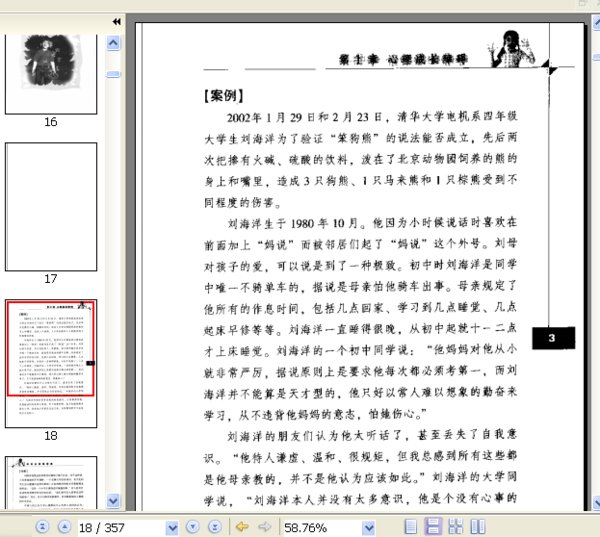Go to the next page button
Image resolution: width=600 pixels, height=537 pixels.
pos(193,527)
